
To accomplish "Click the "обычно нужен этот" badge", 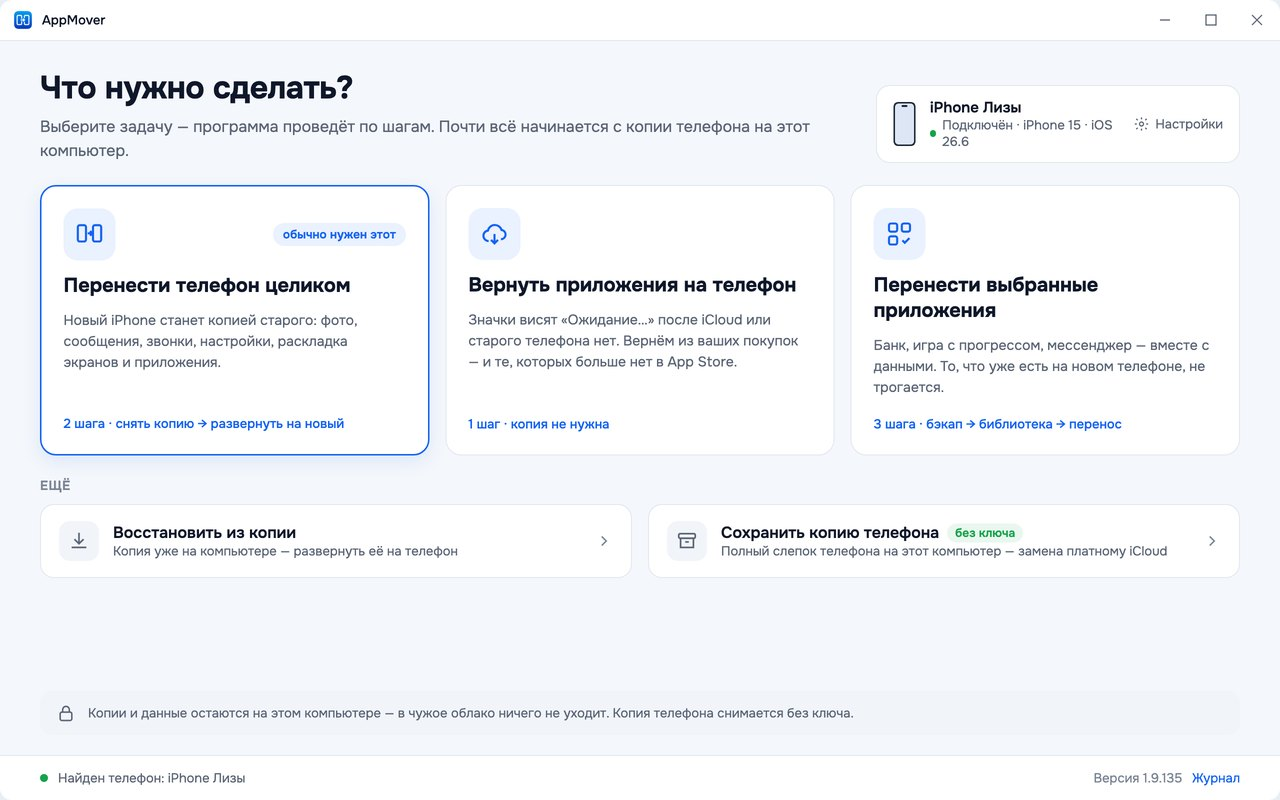I will (x=339, y=235).
